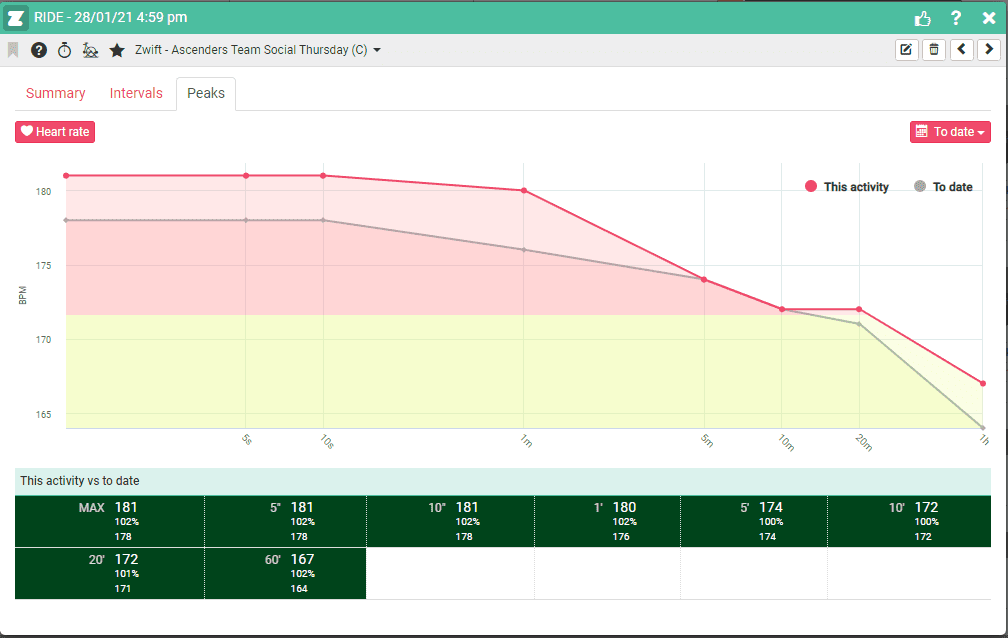Go to the next activity arrow
This screenshot has height=638, width=1008.
coord(988,49)
